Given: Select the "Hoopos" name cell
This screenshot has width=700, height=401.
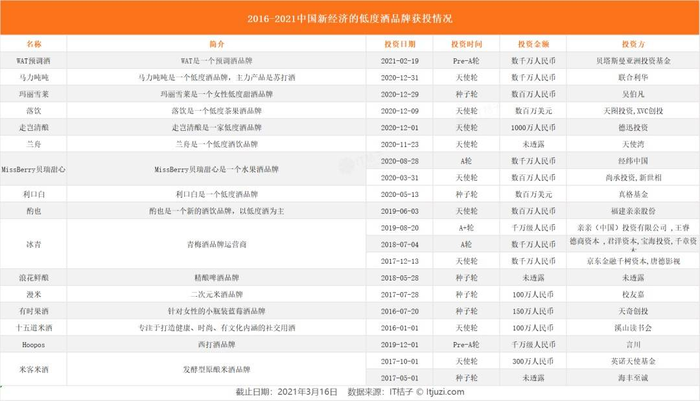Looking at the screenshot, I should coord(33,345).
